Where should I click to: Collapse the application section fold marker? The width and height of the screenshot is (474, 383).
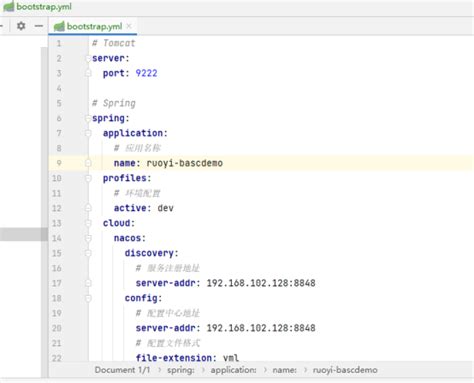(88, 133)
